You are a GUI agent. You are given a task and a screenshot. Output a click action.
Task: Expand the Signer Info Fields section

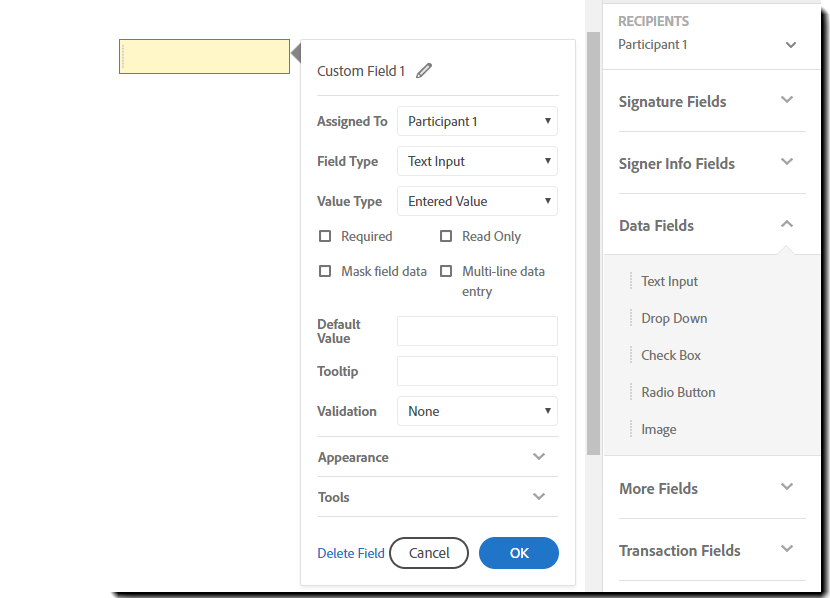pyautogui.click(x=787, y=162)
